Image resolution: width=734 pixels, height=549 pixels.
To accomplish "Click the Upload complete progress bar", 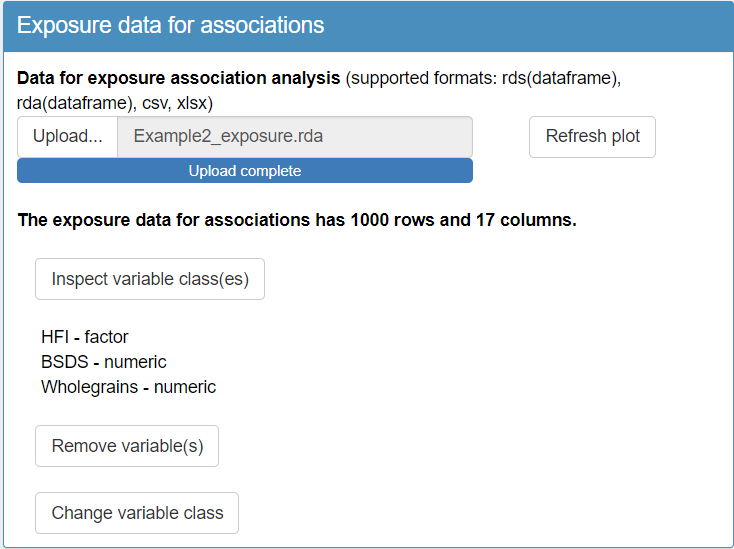I will click(244, 171).
